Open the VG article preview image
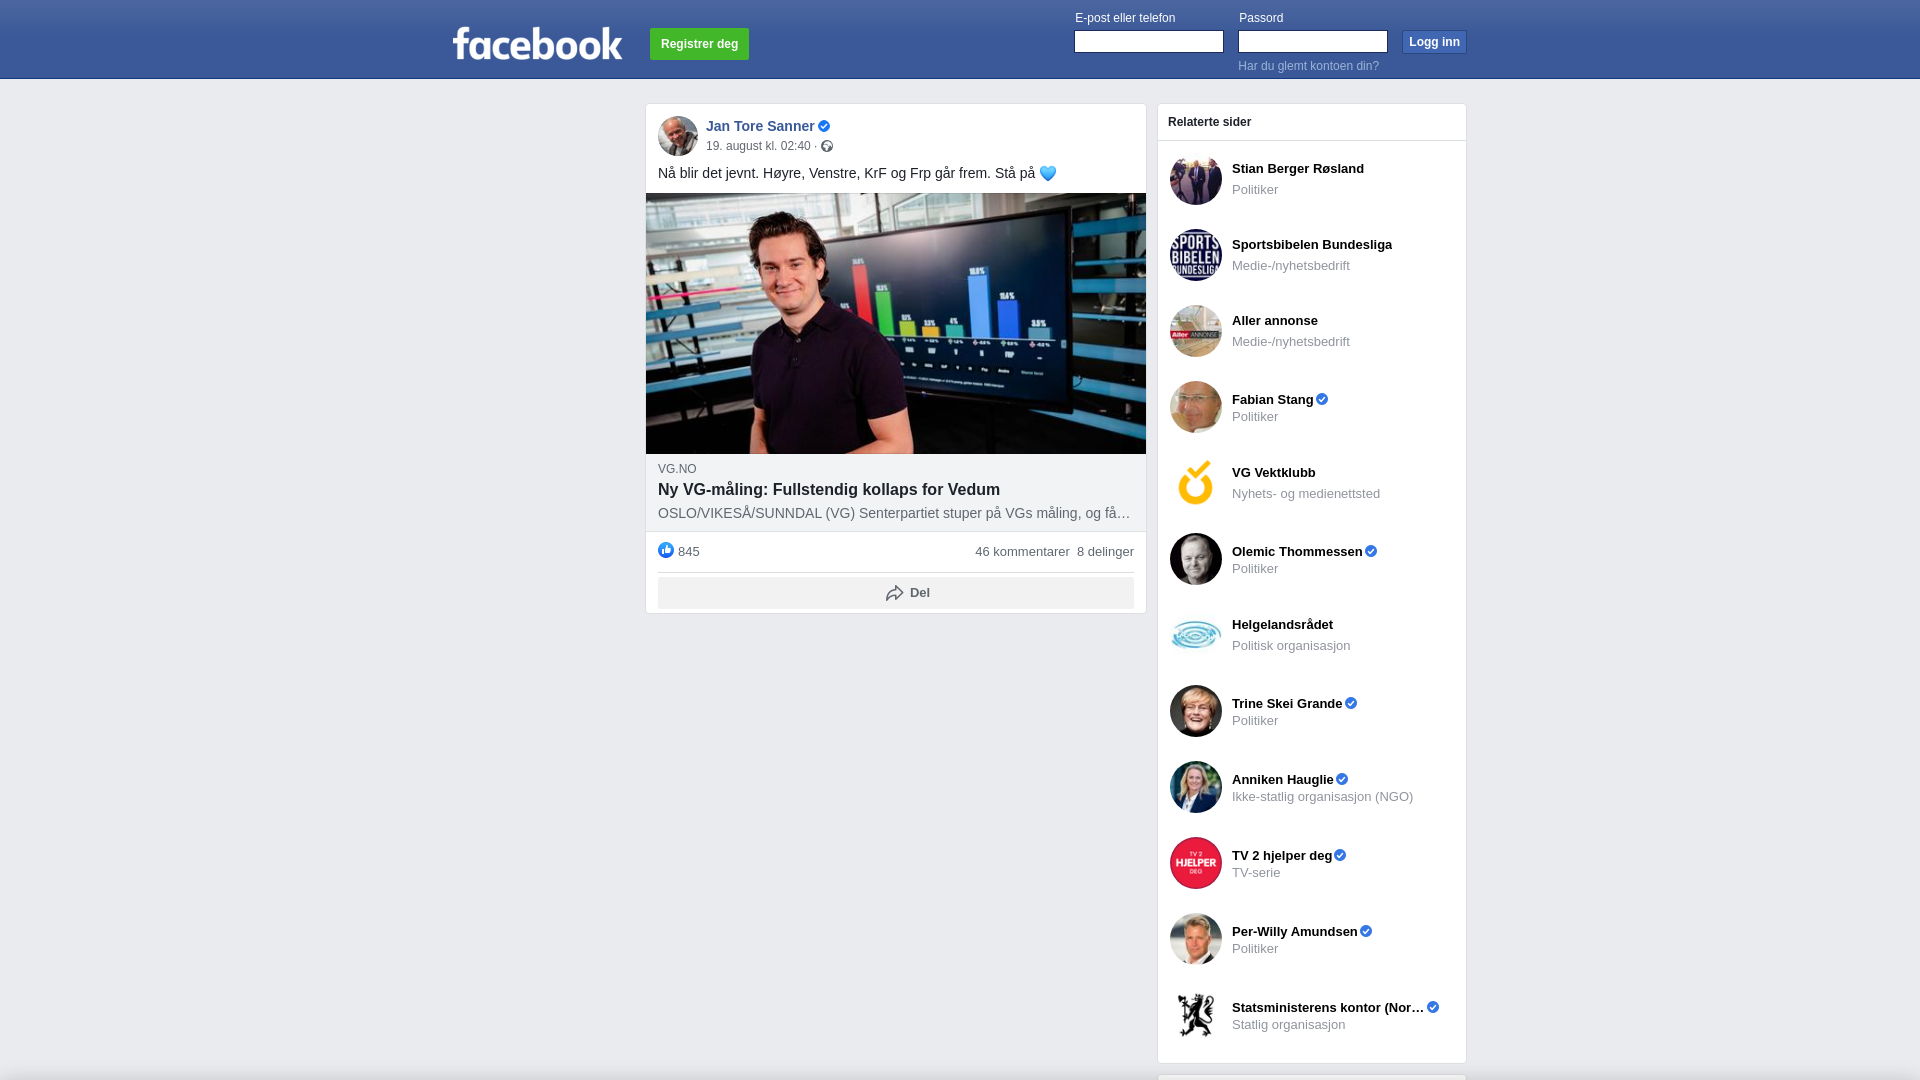The height and width of the screenshot is (1080, 1920). (896, 323)
